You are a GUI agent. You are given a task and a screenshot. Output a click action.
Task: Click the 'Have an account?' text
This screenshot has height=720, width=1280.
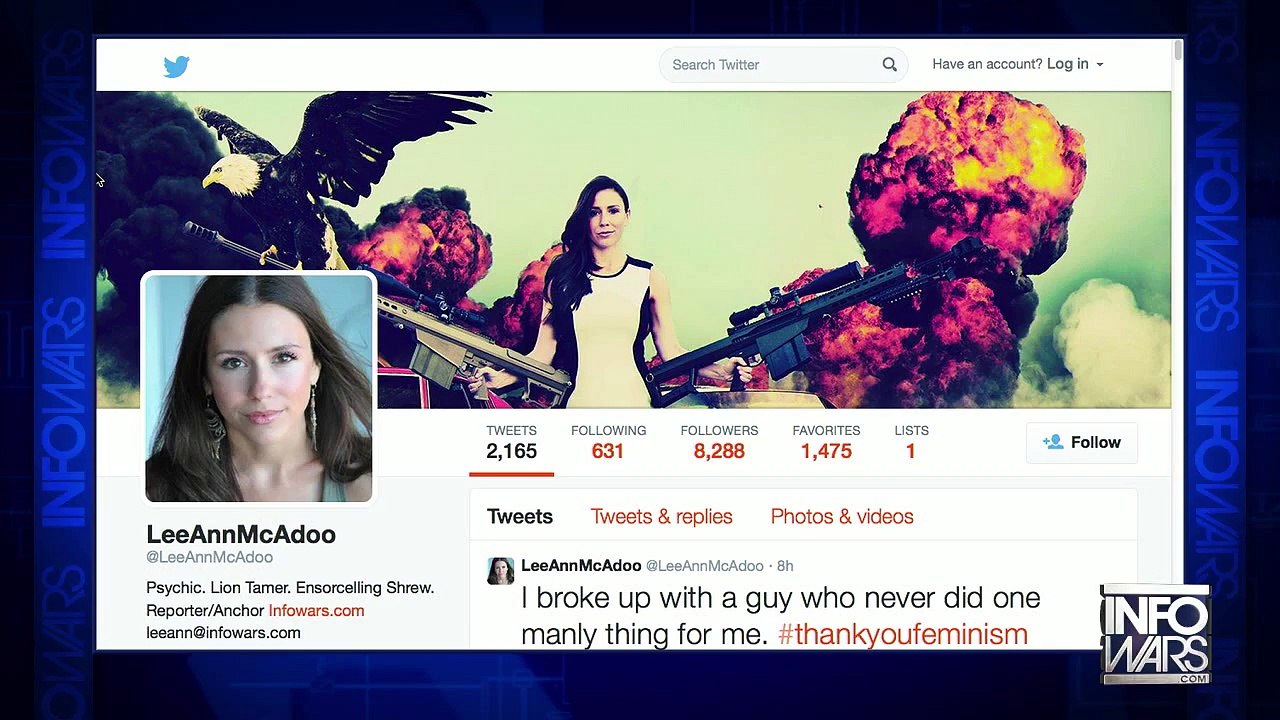pyautogui.click(x=987, y=64)
